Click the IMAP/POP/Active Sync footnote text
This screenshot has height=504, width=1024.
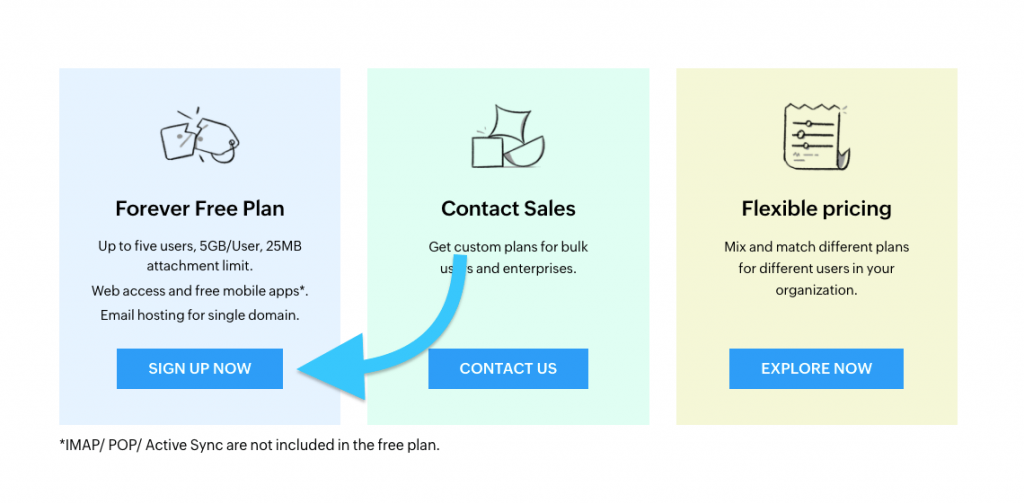coord(249,445)
